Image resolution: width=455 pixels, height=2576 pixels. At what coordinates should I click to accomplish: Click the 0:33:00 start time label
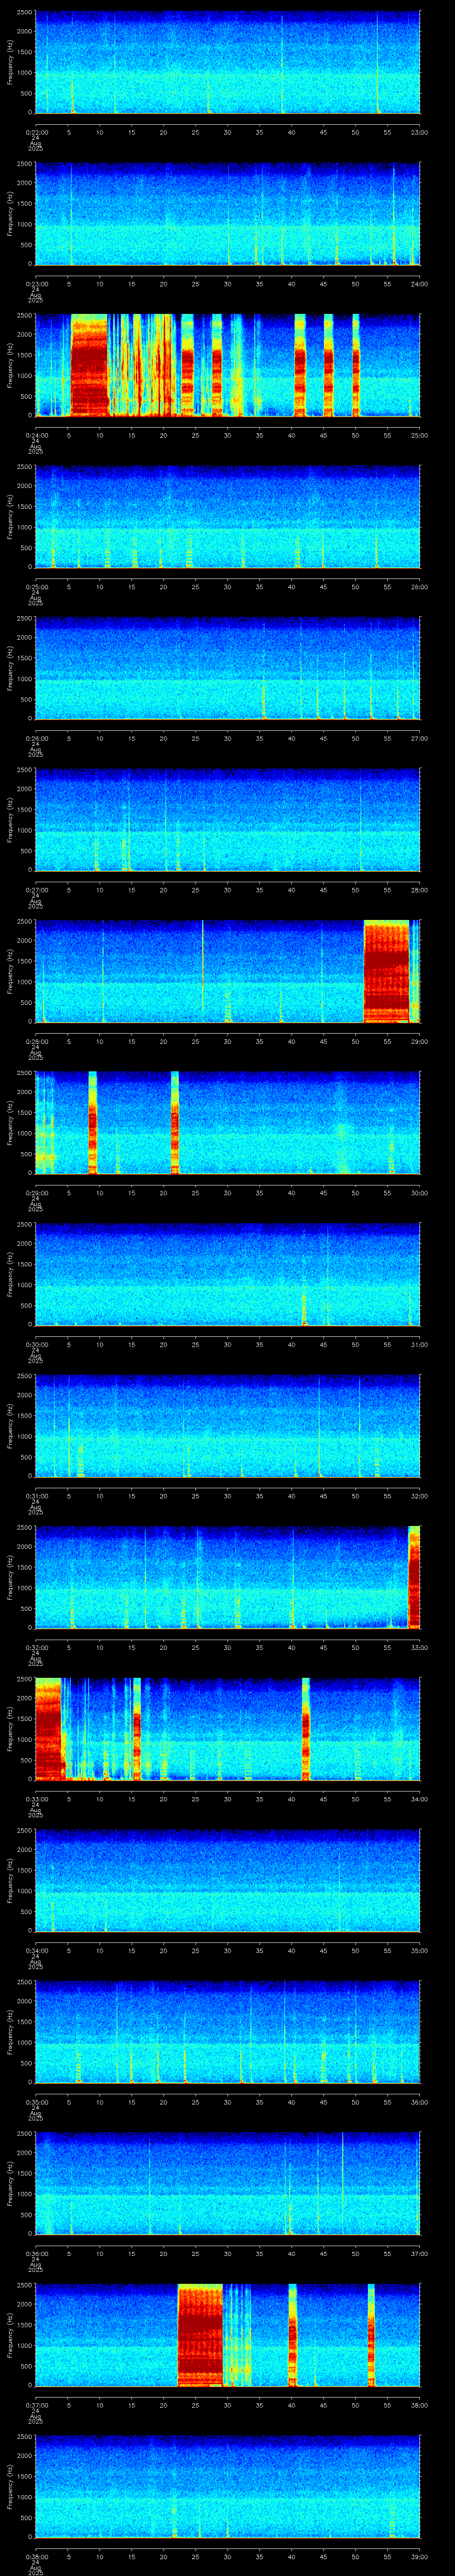pyautogui.click(x=36, y=1799)
